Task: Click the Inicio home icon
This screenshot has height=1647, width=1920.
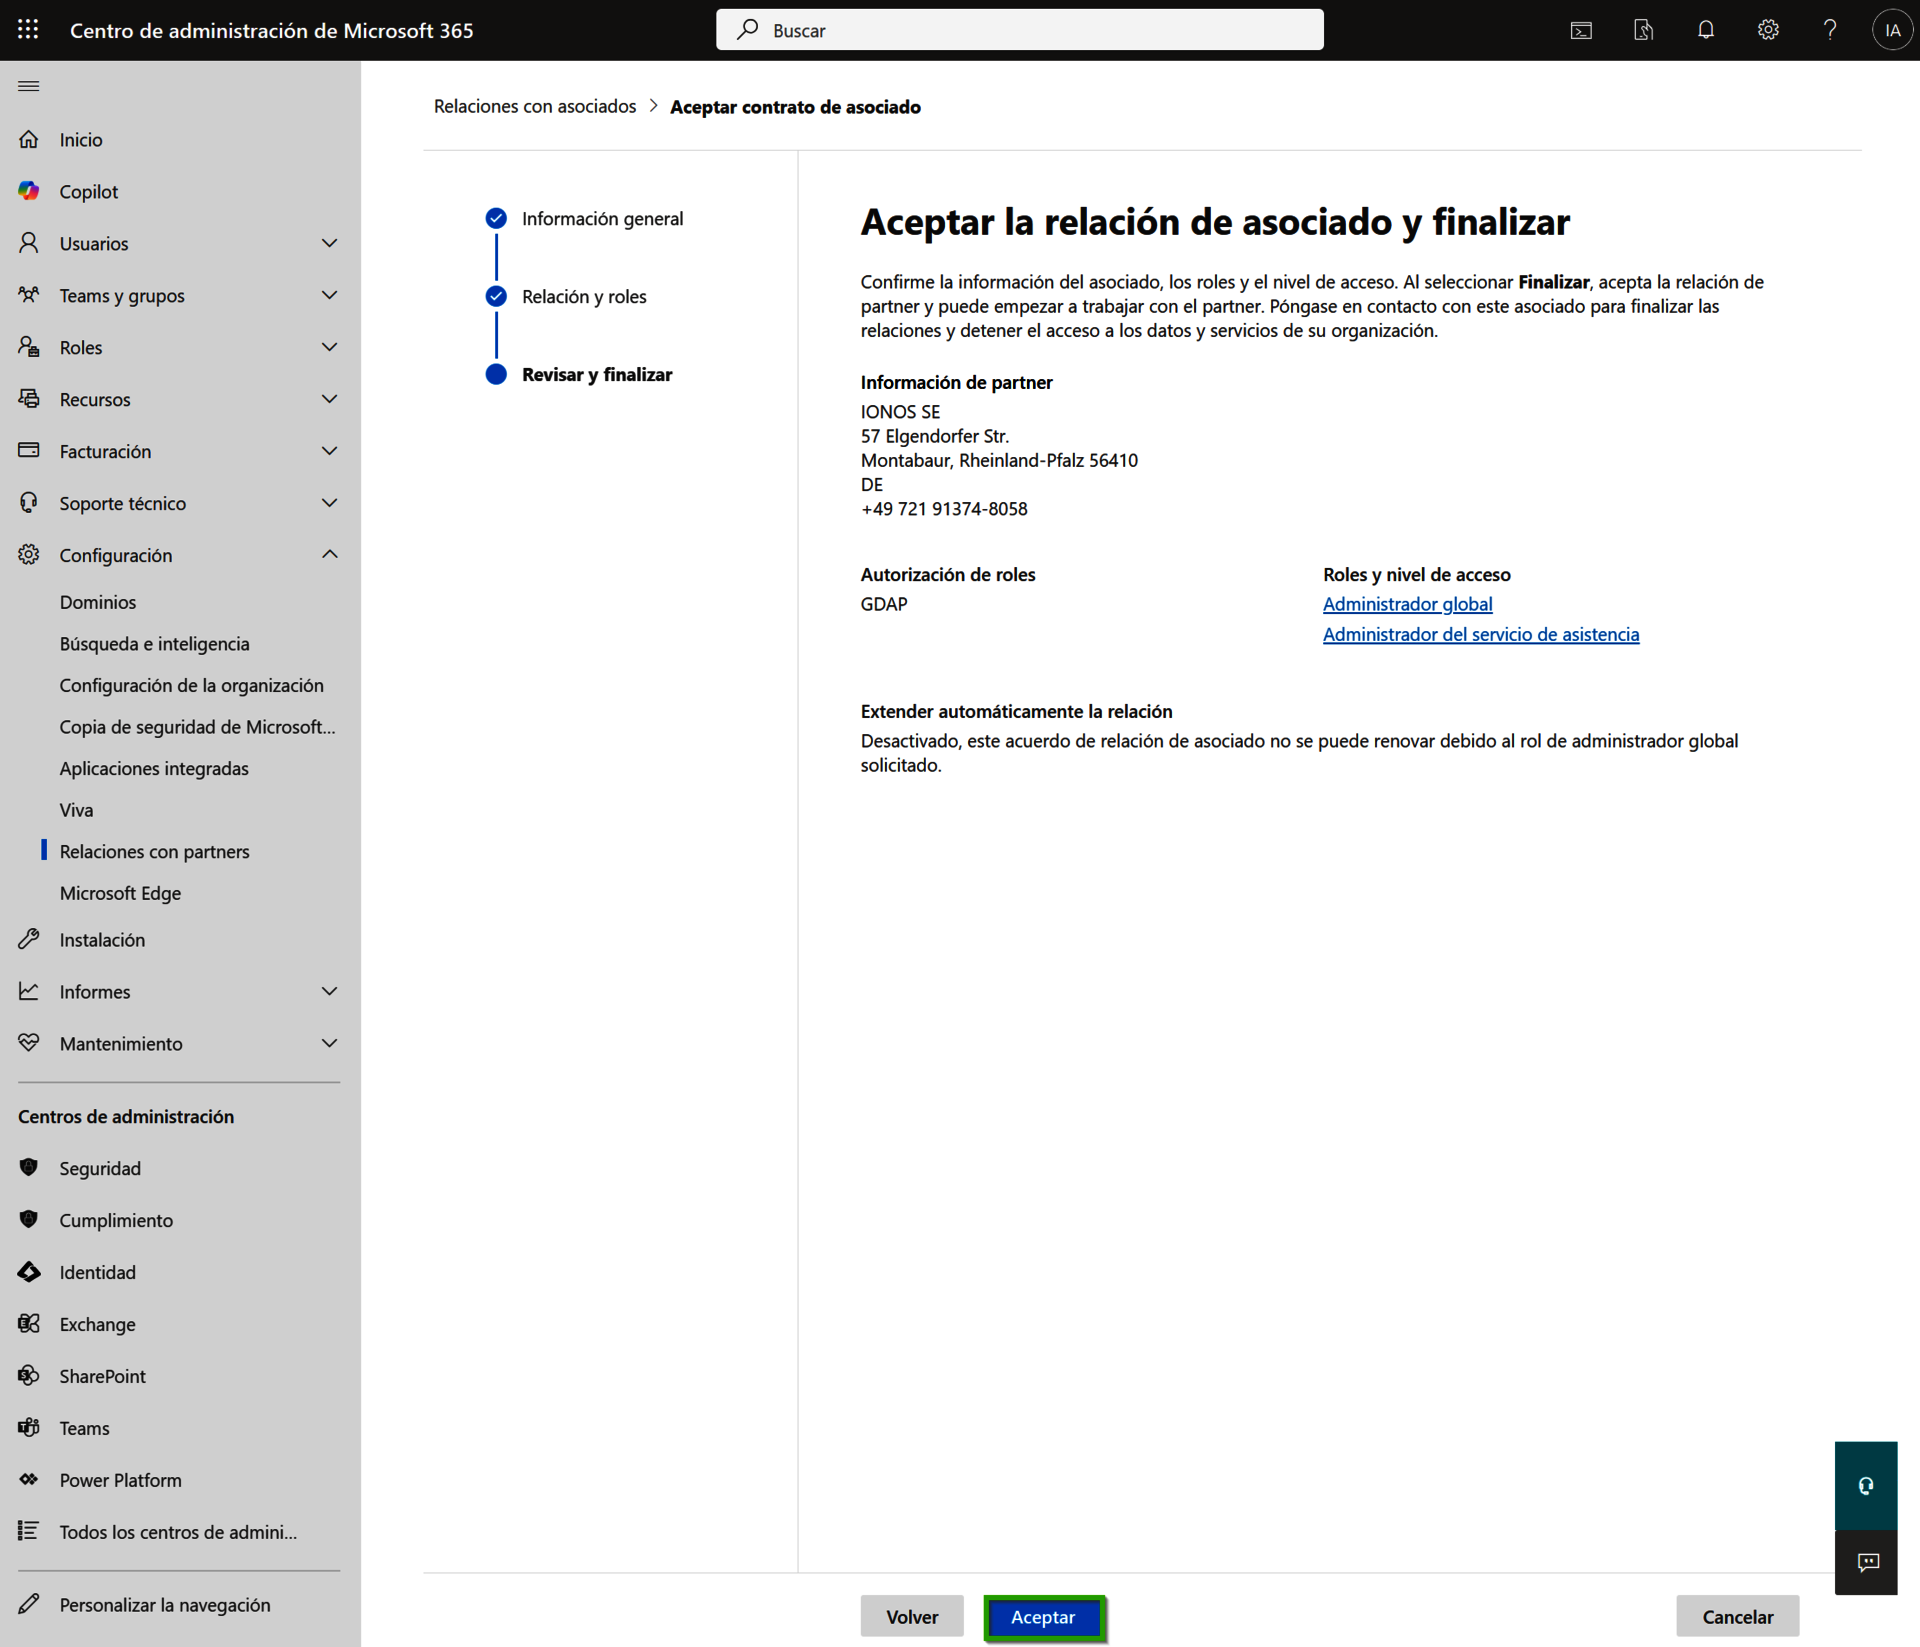Action: click(29, 139)
